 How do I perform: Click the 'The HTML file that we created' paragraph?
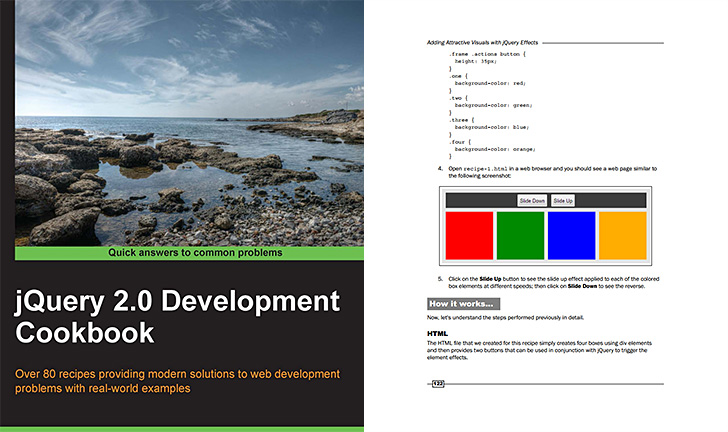coord(540,350)
